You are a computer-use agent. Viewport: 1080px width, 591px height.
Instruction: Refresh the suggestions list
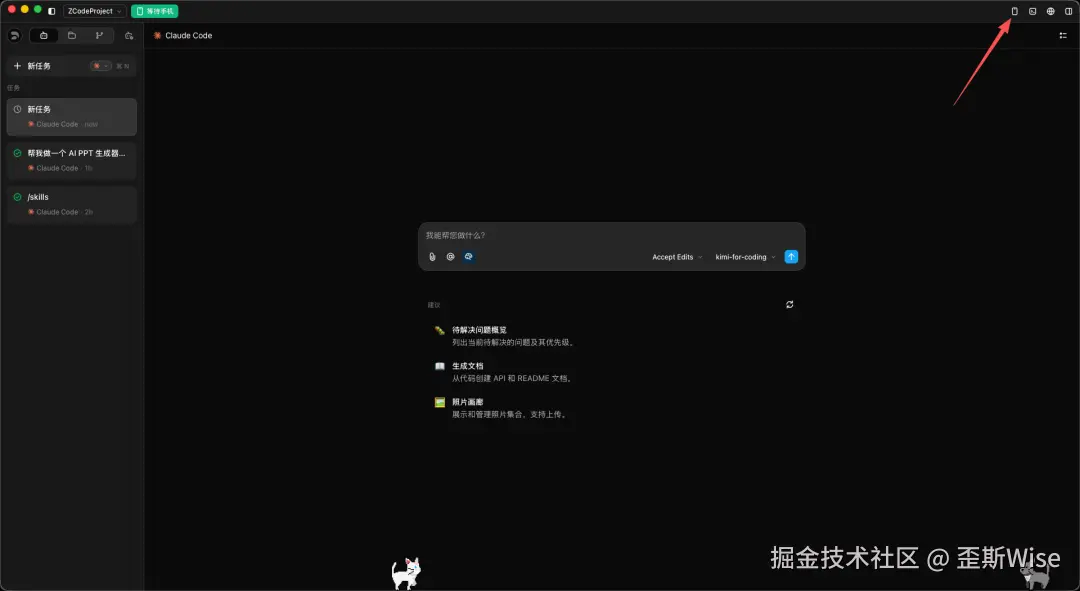789,304
